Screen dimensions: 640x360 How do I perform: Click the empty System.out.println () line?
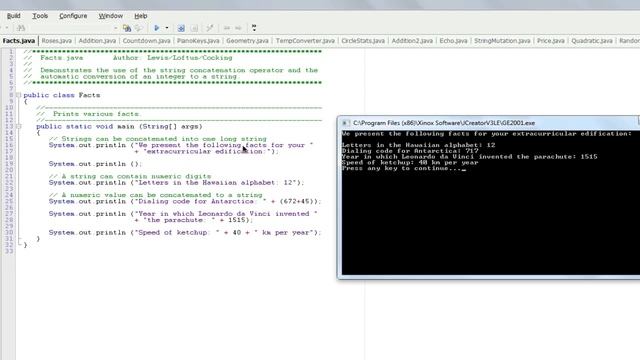(x=95, y=164)
